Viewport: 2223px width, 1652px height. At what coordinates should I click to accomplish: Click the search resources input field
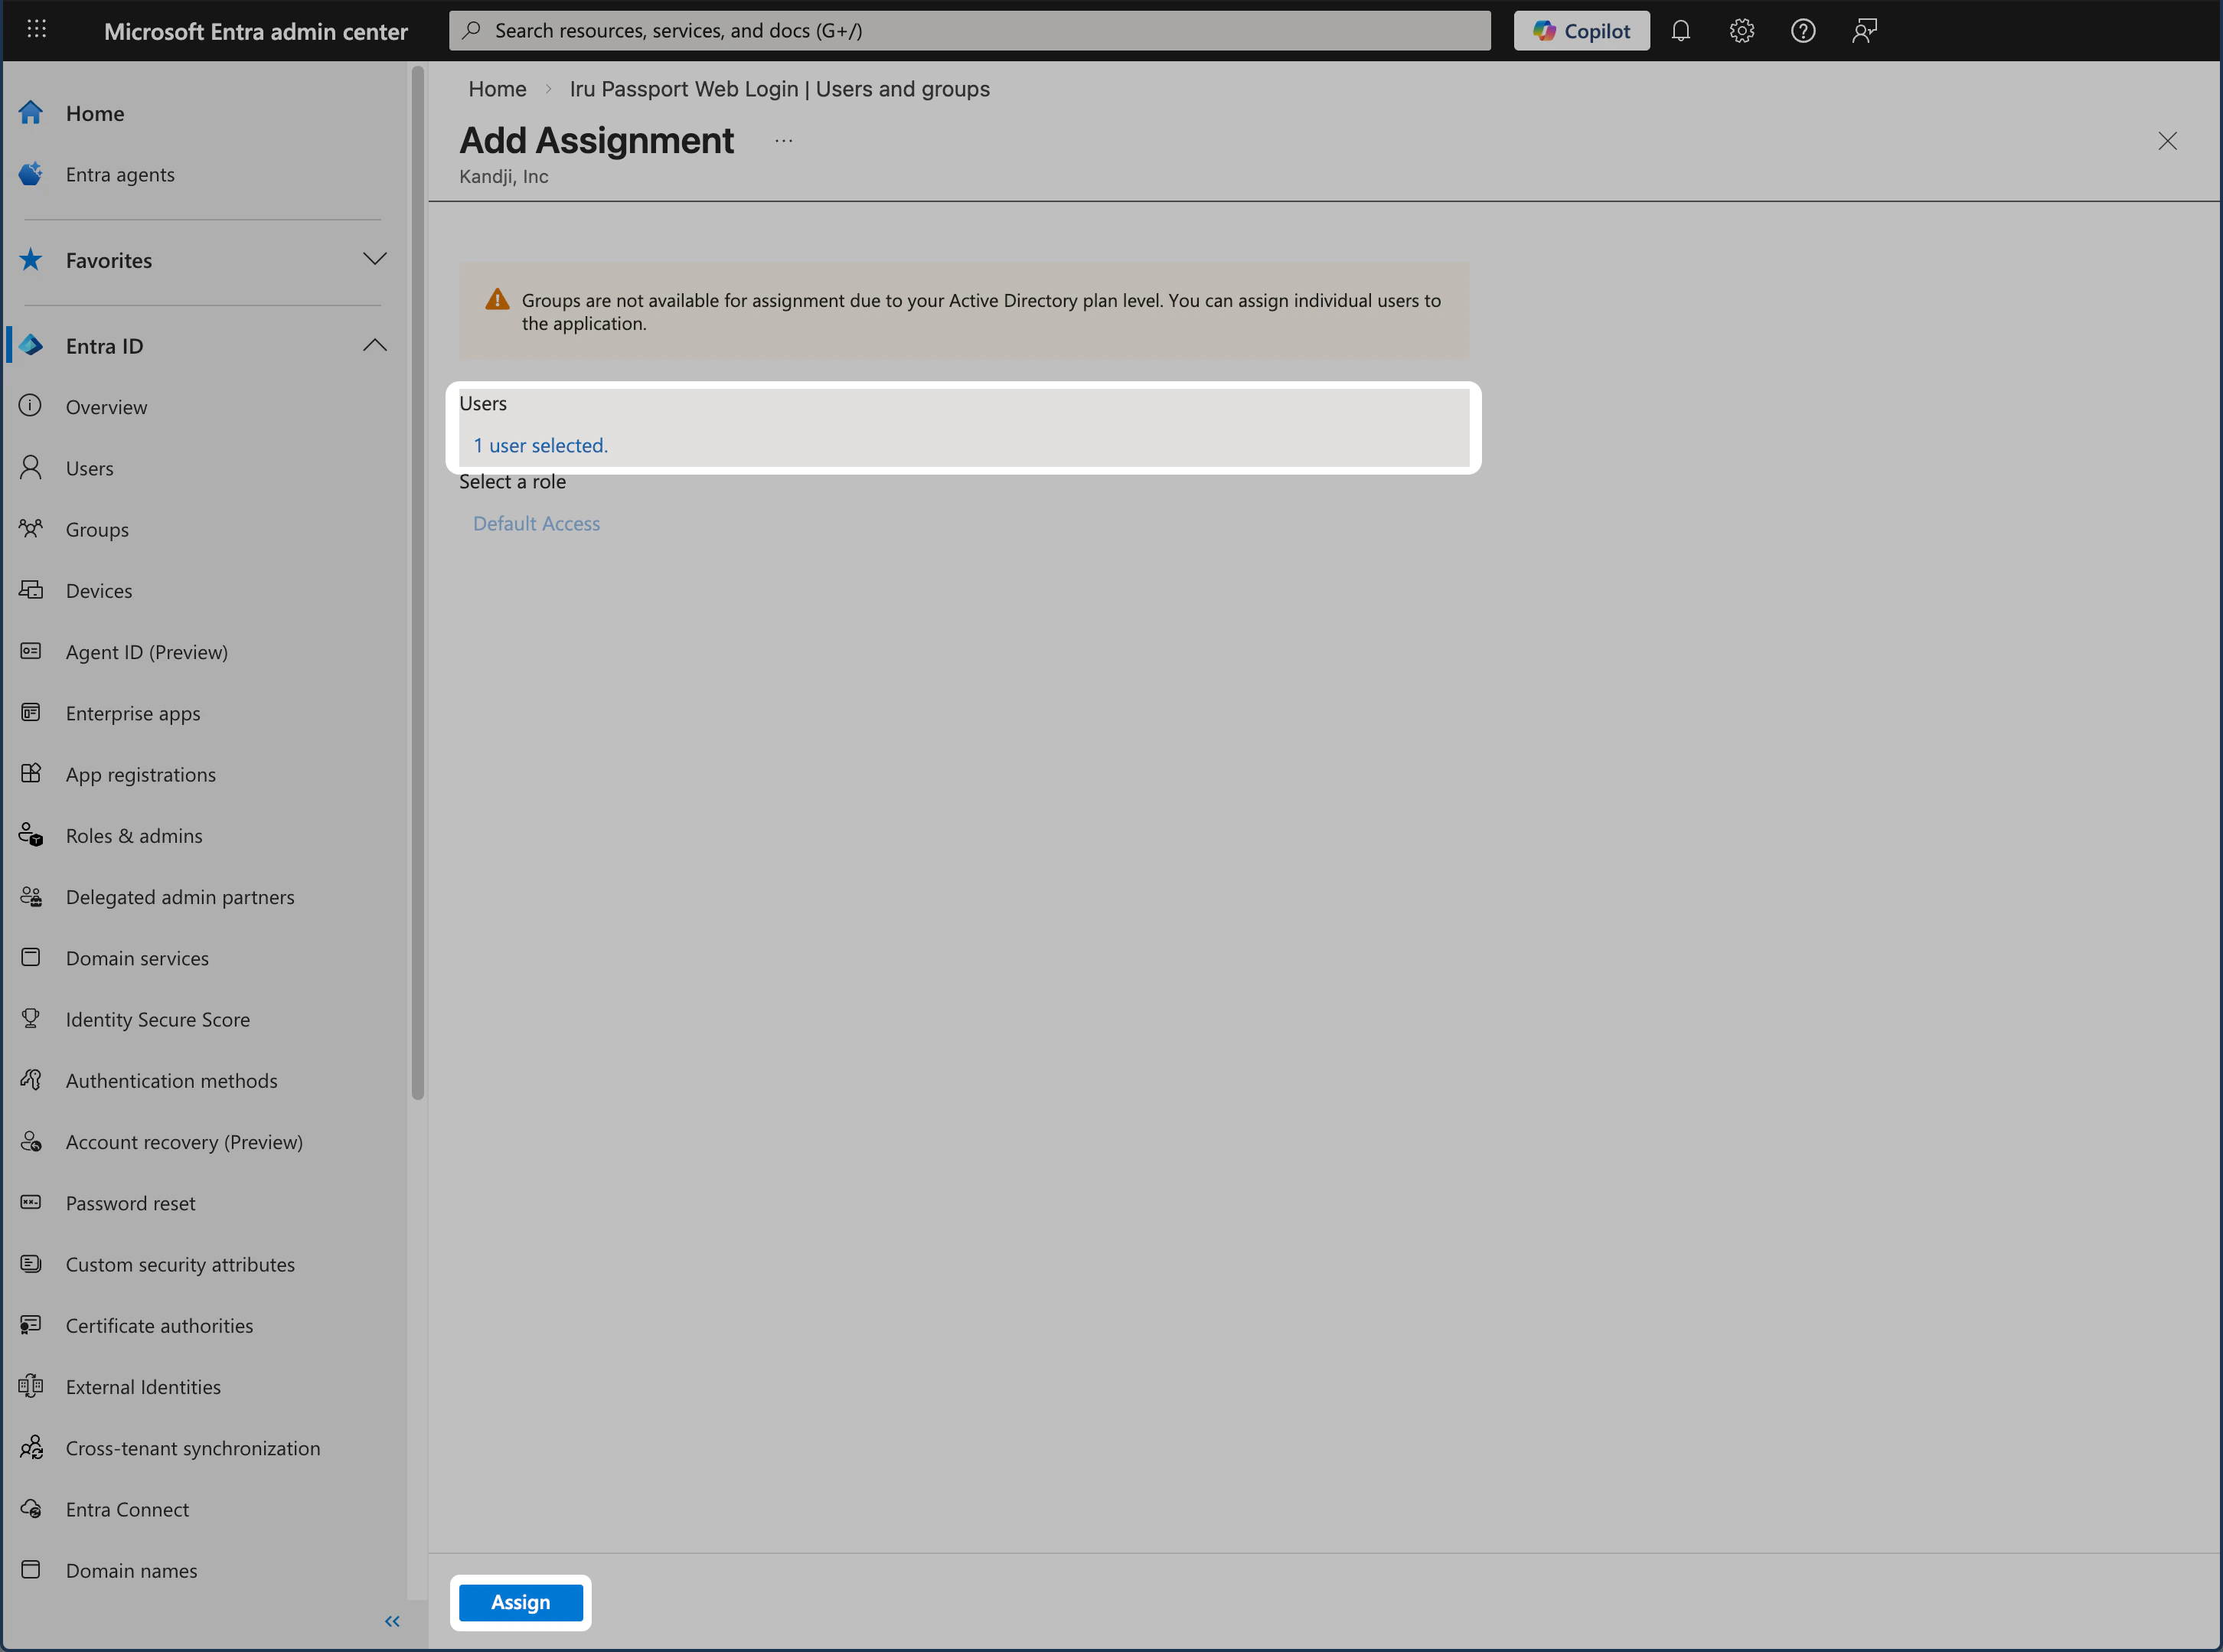pos(970,30)
